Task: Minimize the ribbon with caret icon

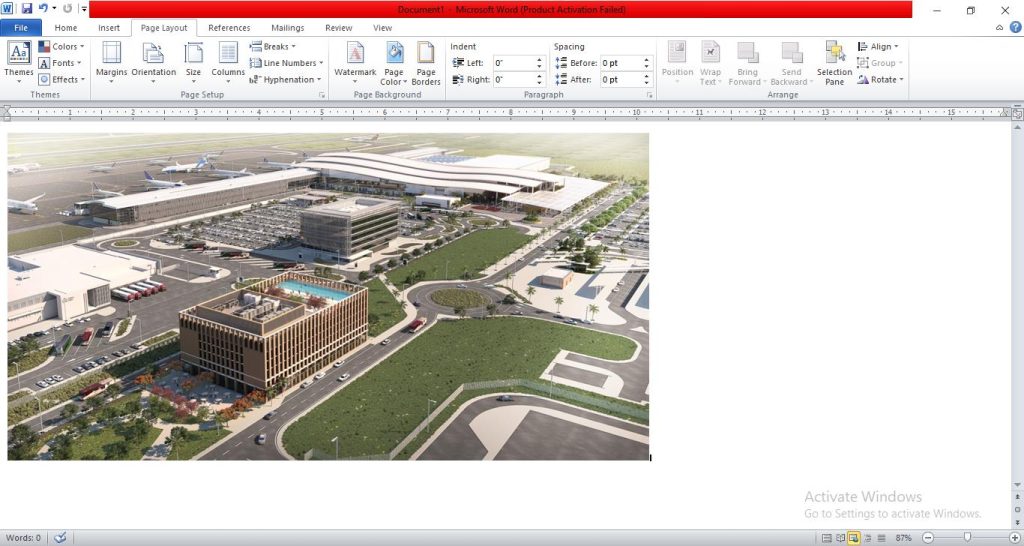Action: (999, 27)
